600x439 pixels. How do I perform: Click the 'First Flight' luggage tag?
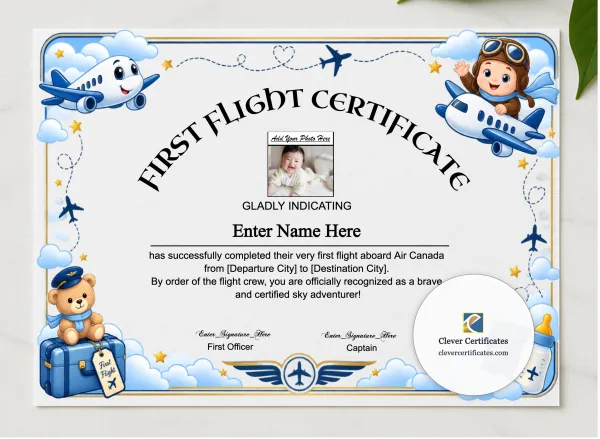[x=108, y=372]
